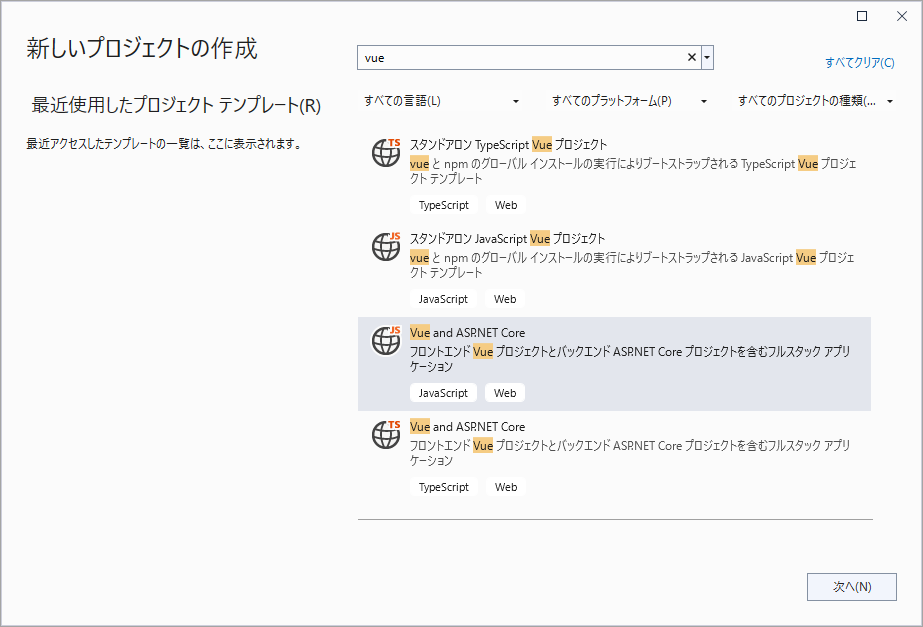
Task: Clear the search text with the X icon
Action: [x=692, y=58]
